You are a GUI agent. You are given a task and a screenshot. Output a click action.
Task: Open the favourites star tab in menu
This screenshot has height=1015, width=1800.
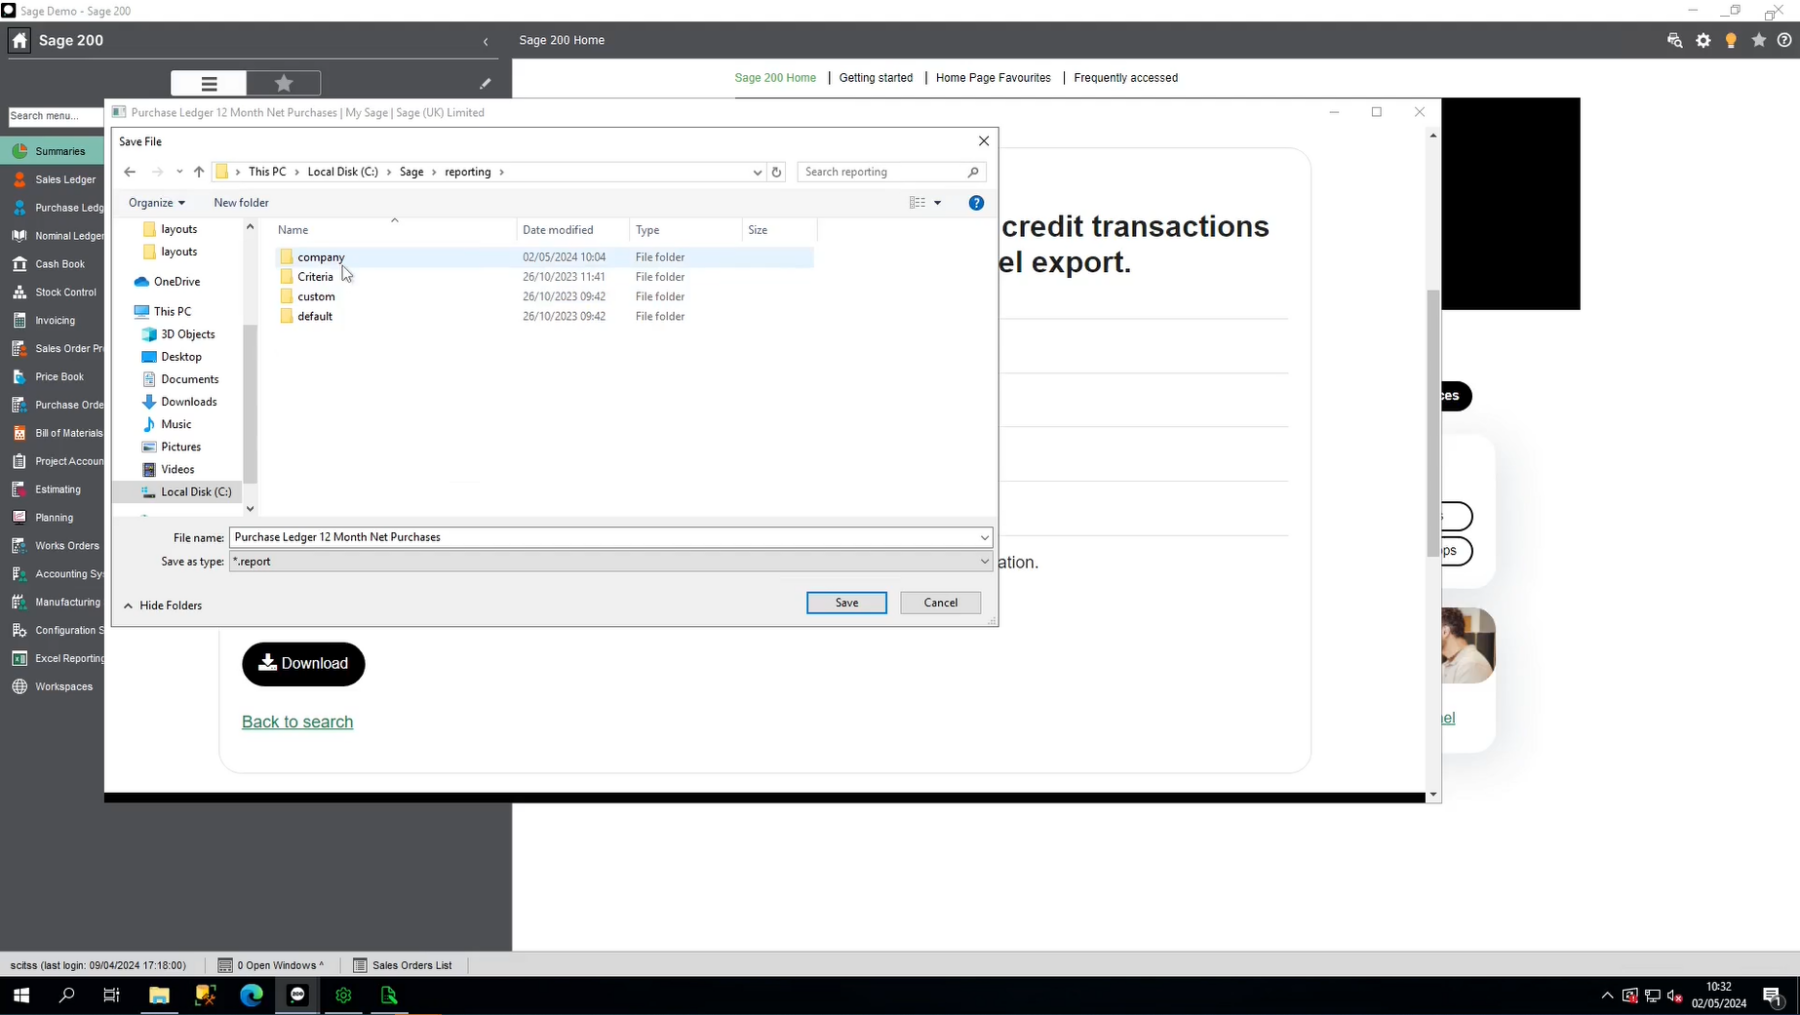(x=284, y=83)
